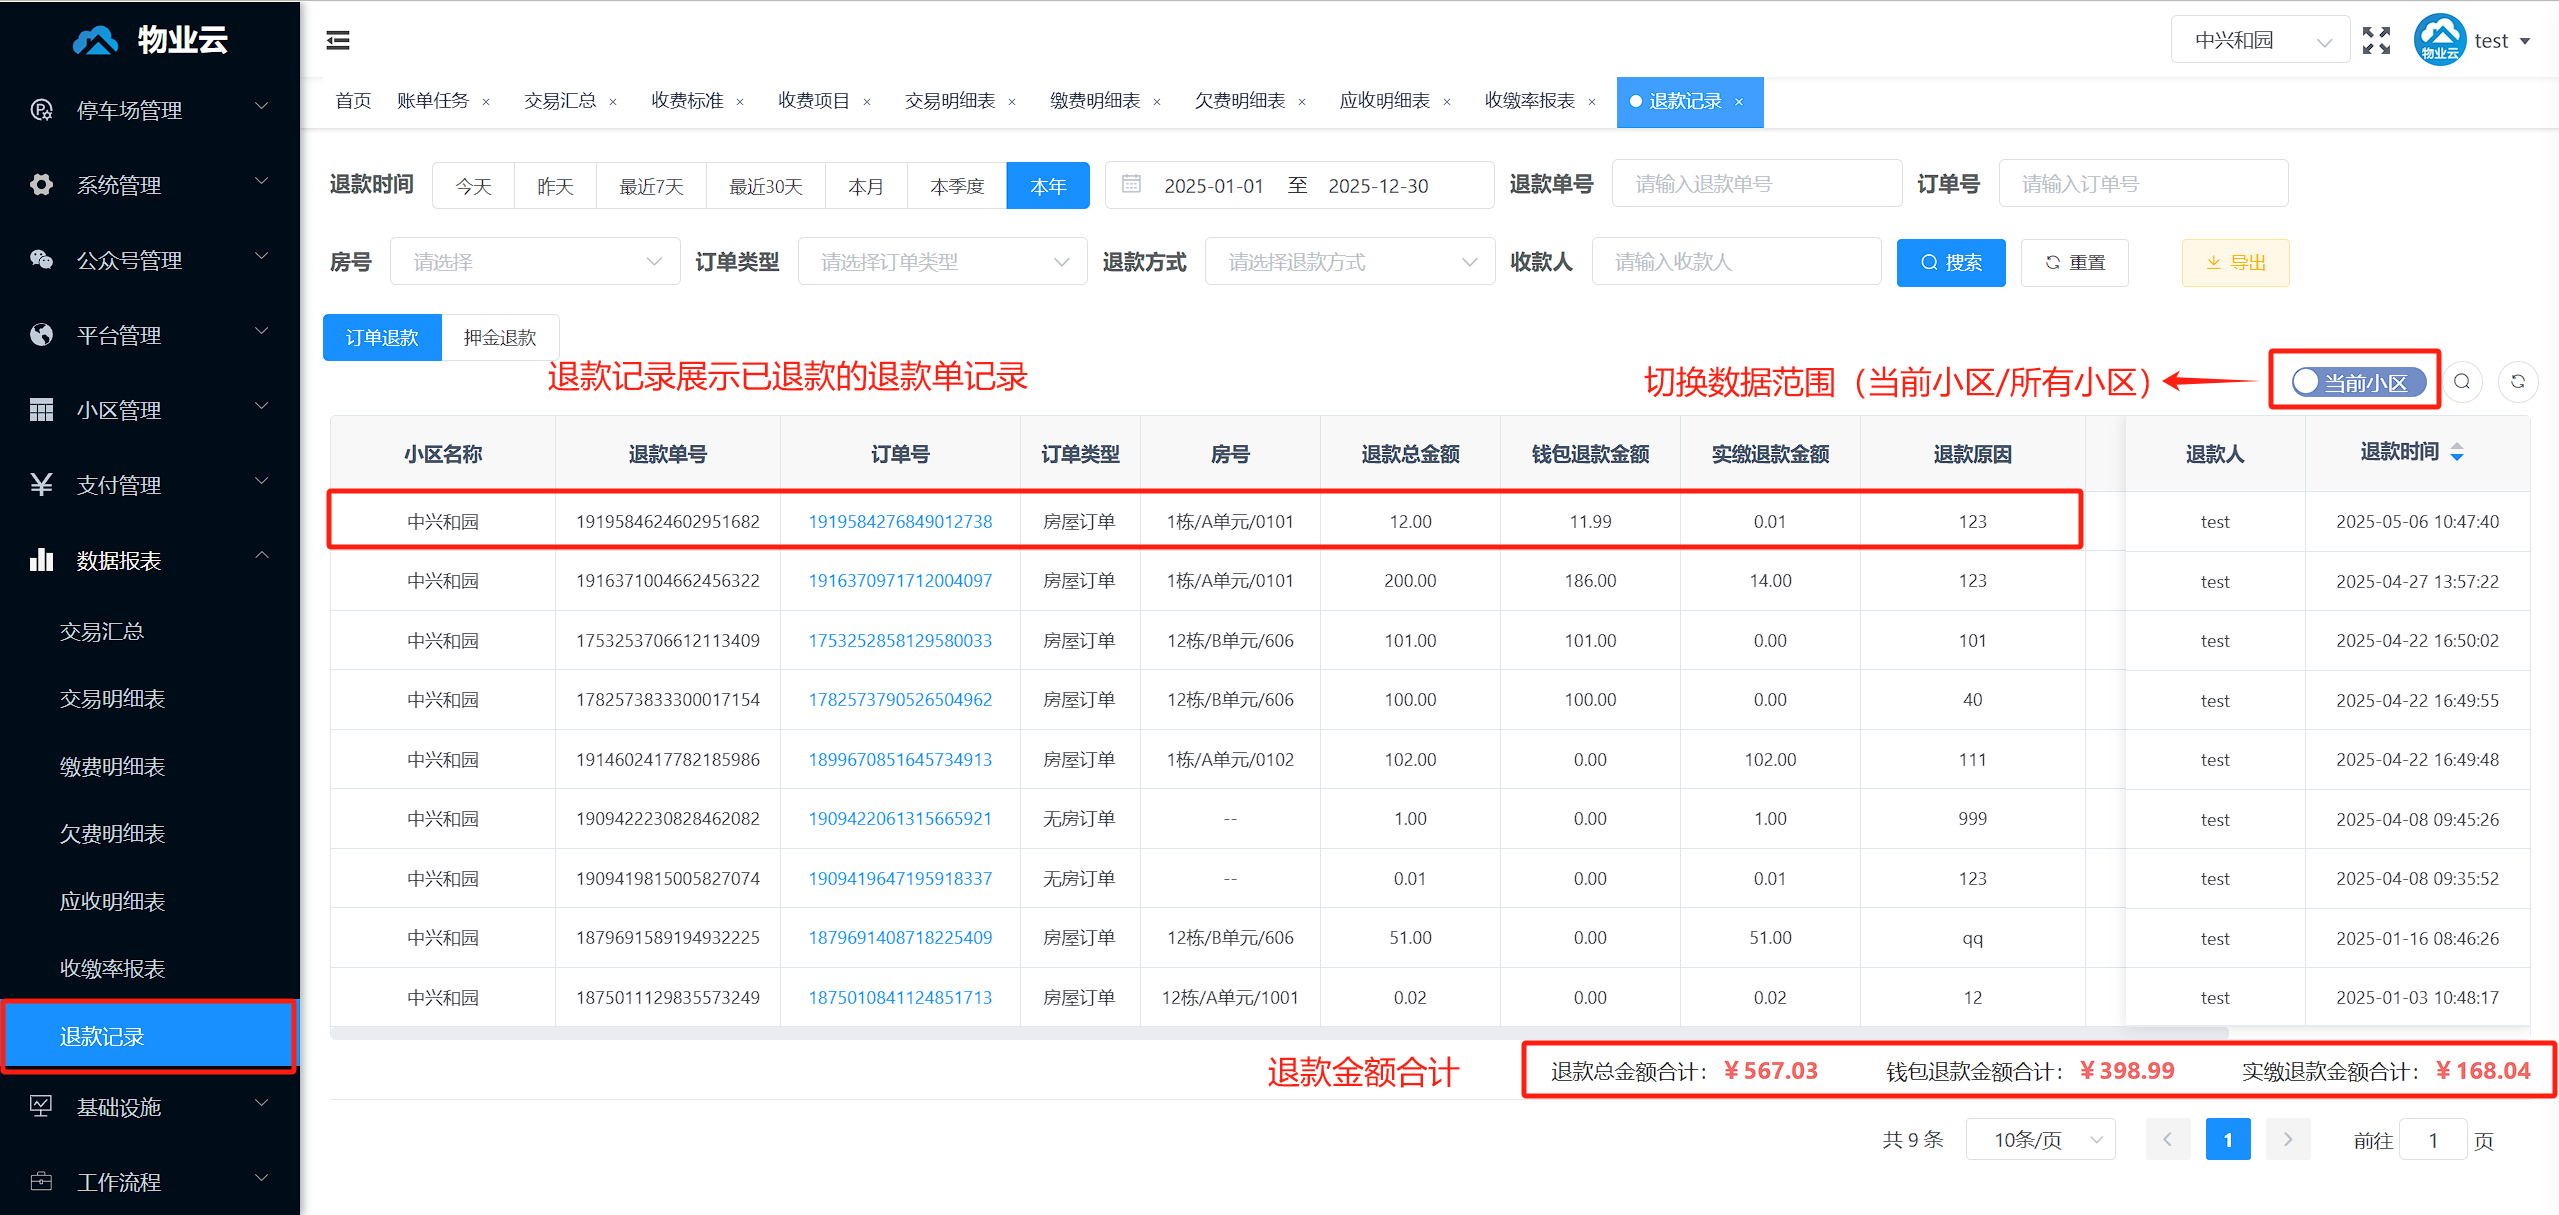Select 本年 time filter
The width and height of the screenshot is (2559, 1215).
[x=1048, y=186]
